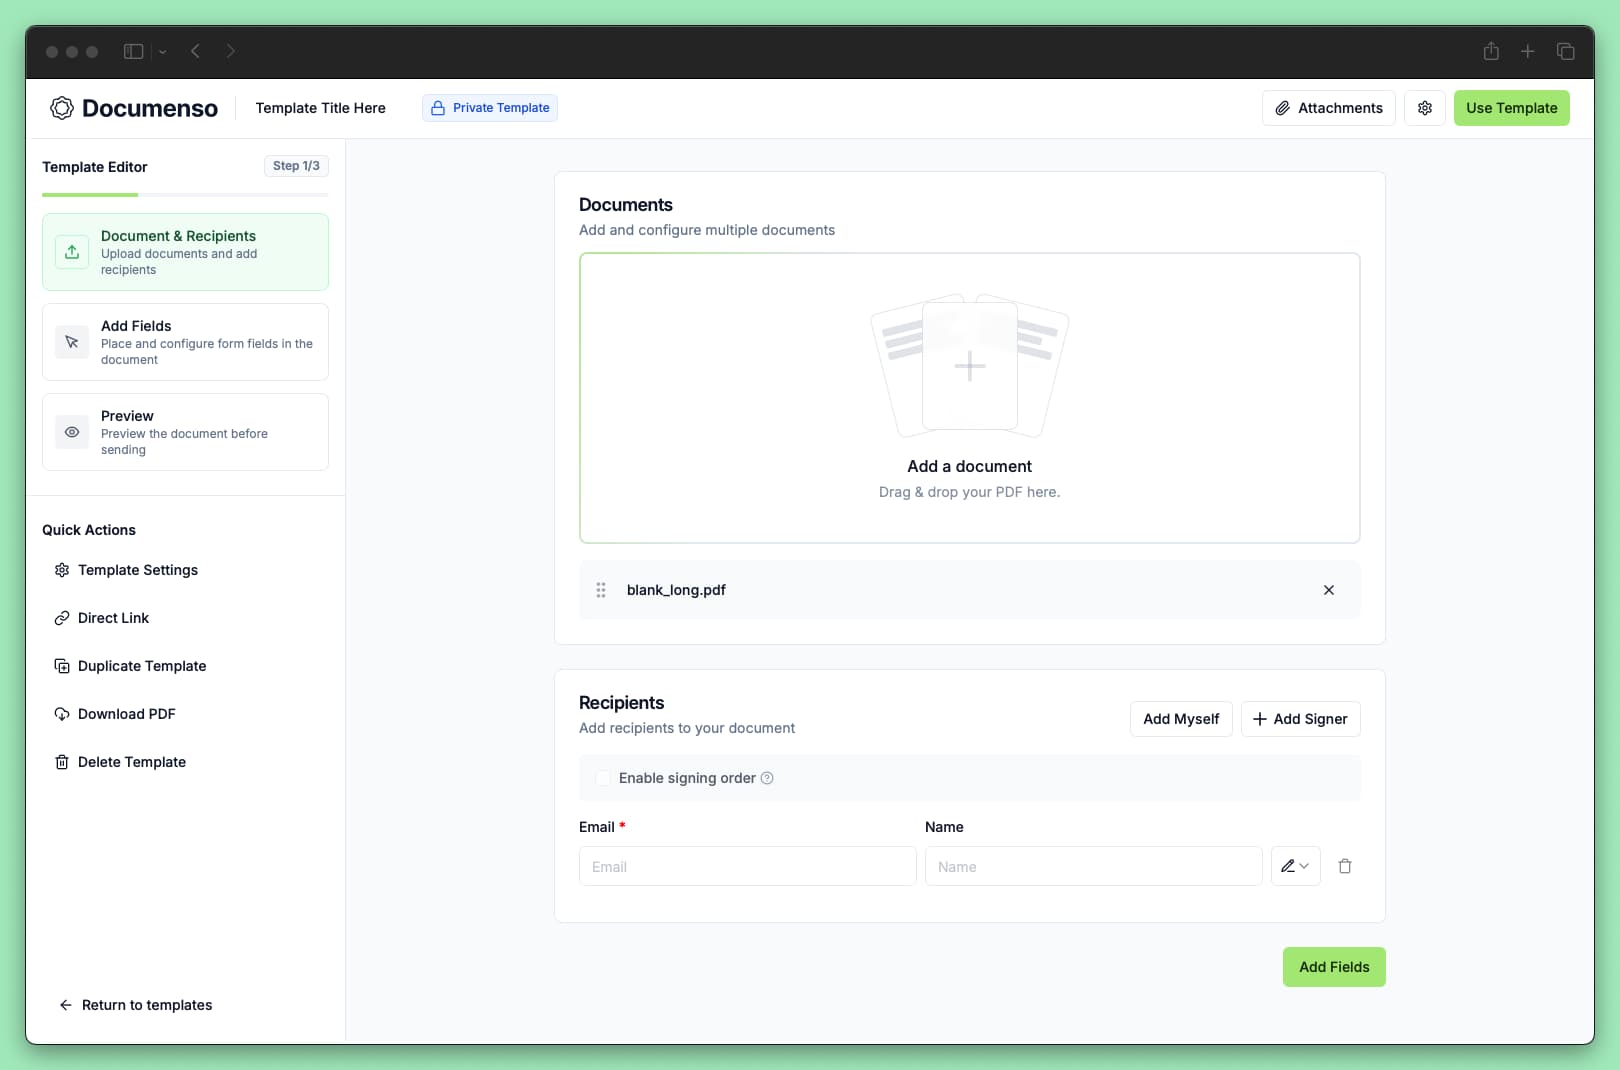
Task: Switch to the Preview step
Action: click(185, 432)
